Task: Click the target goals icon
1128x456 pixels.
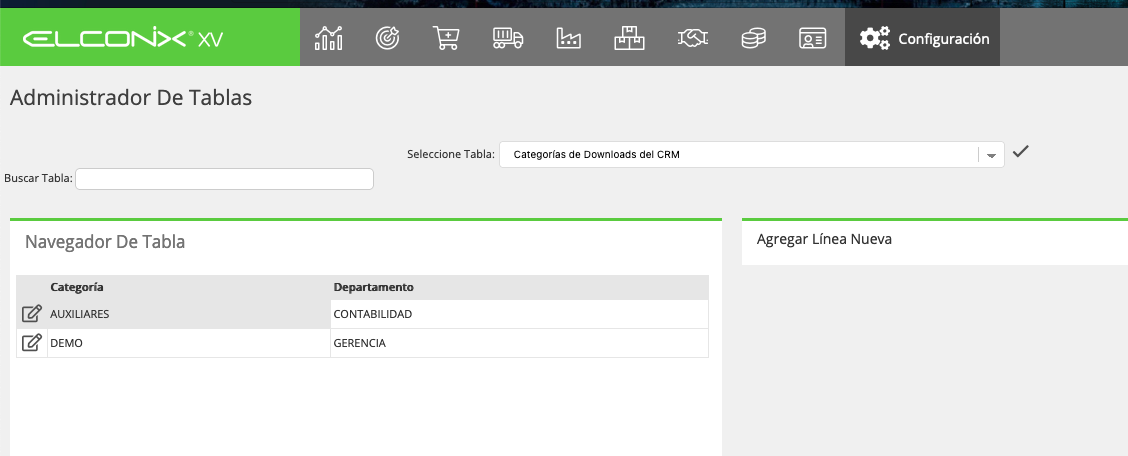Action: coord(387,37)
